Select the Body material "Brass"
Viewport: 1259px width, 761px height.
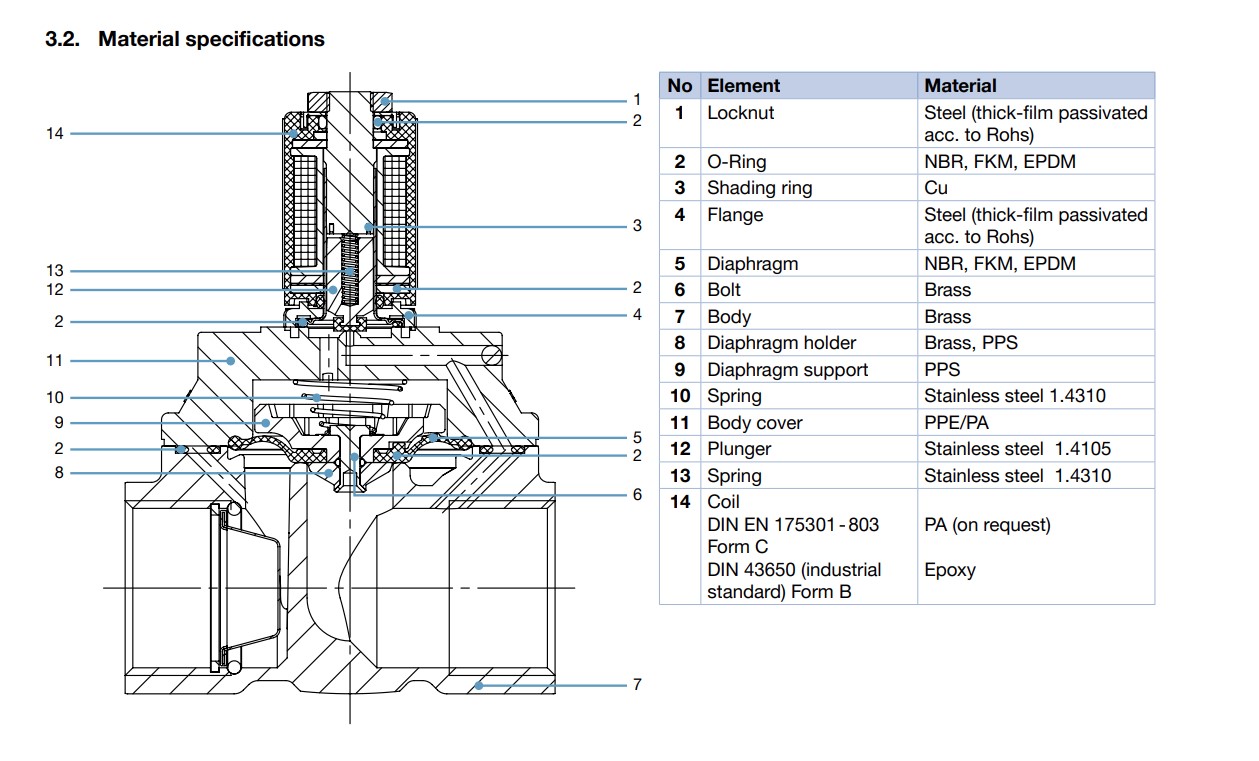point(948,317)
